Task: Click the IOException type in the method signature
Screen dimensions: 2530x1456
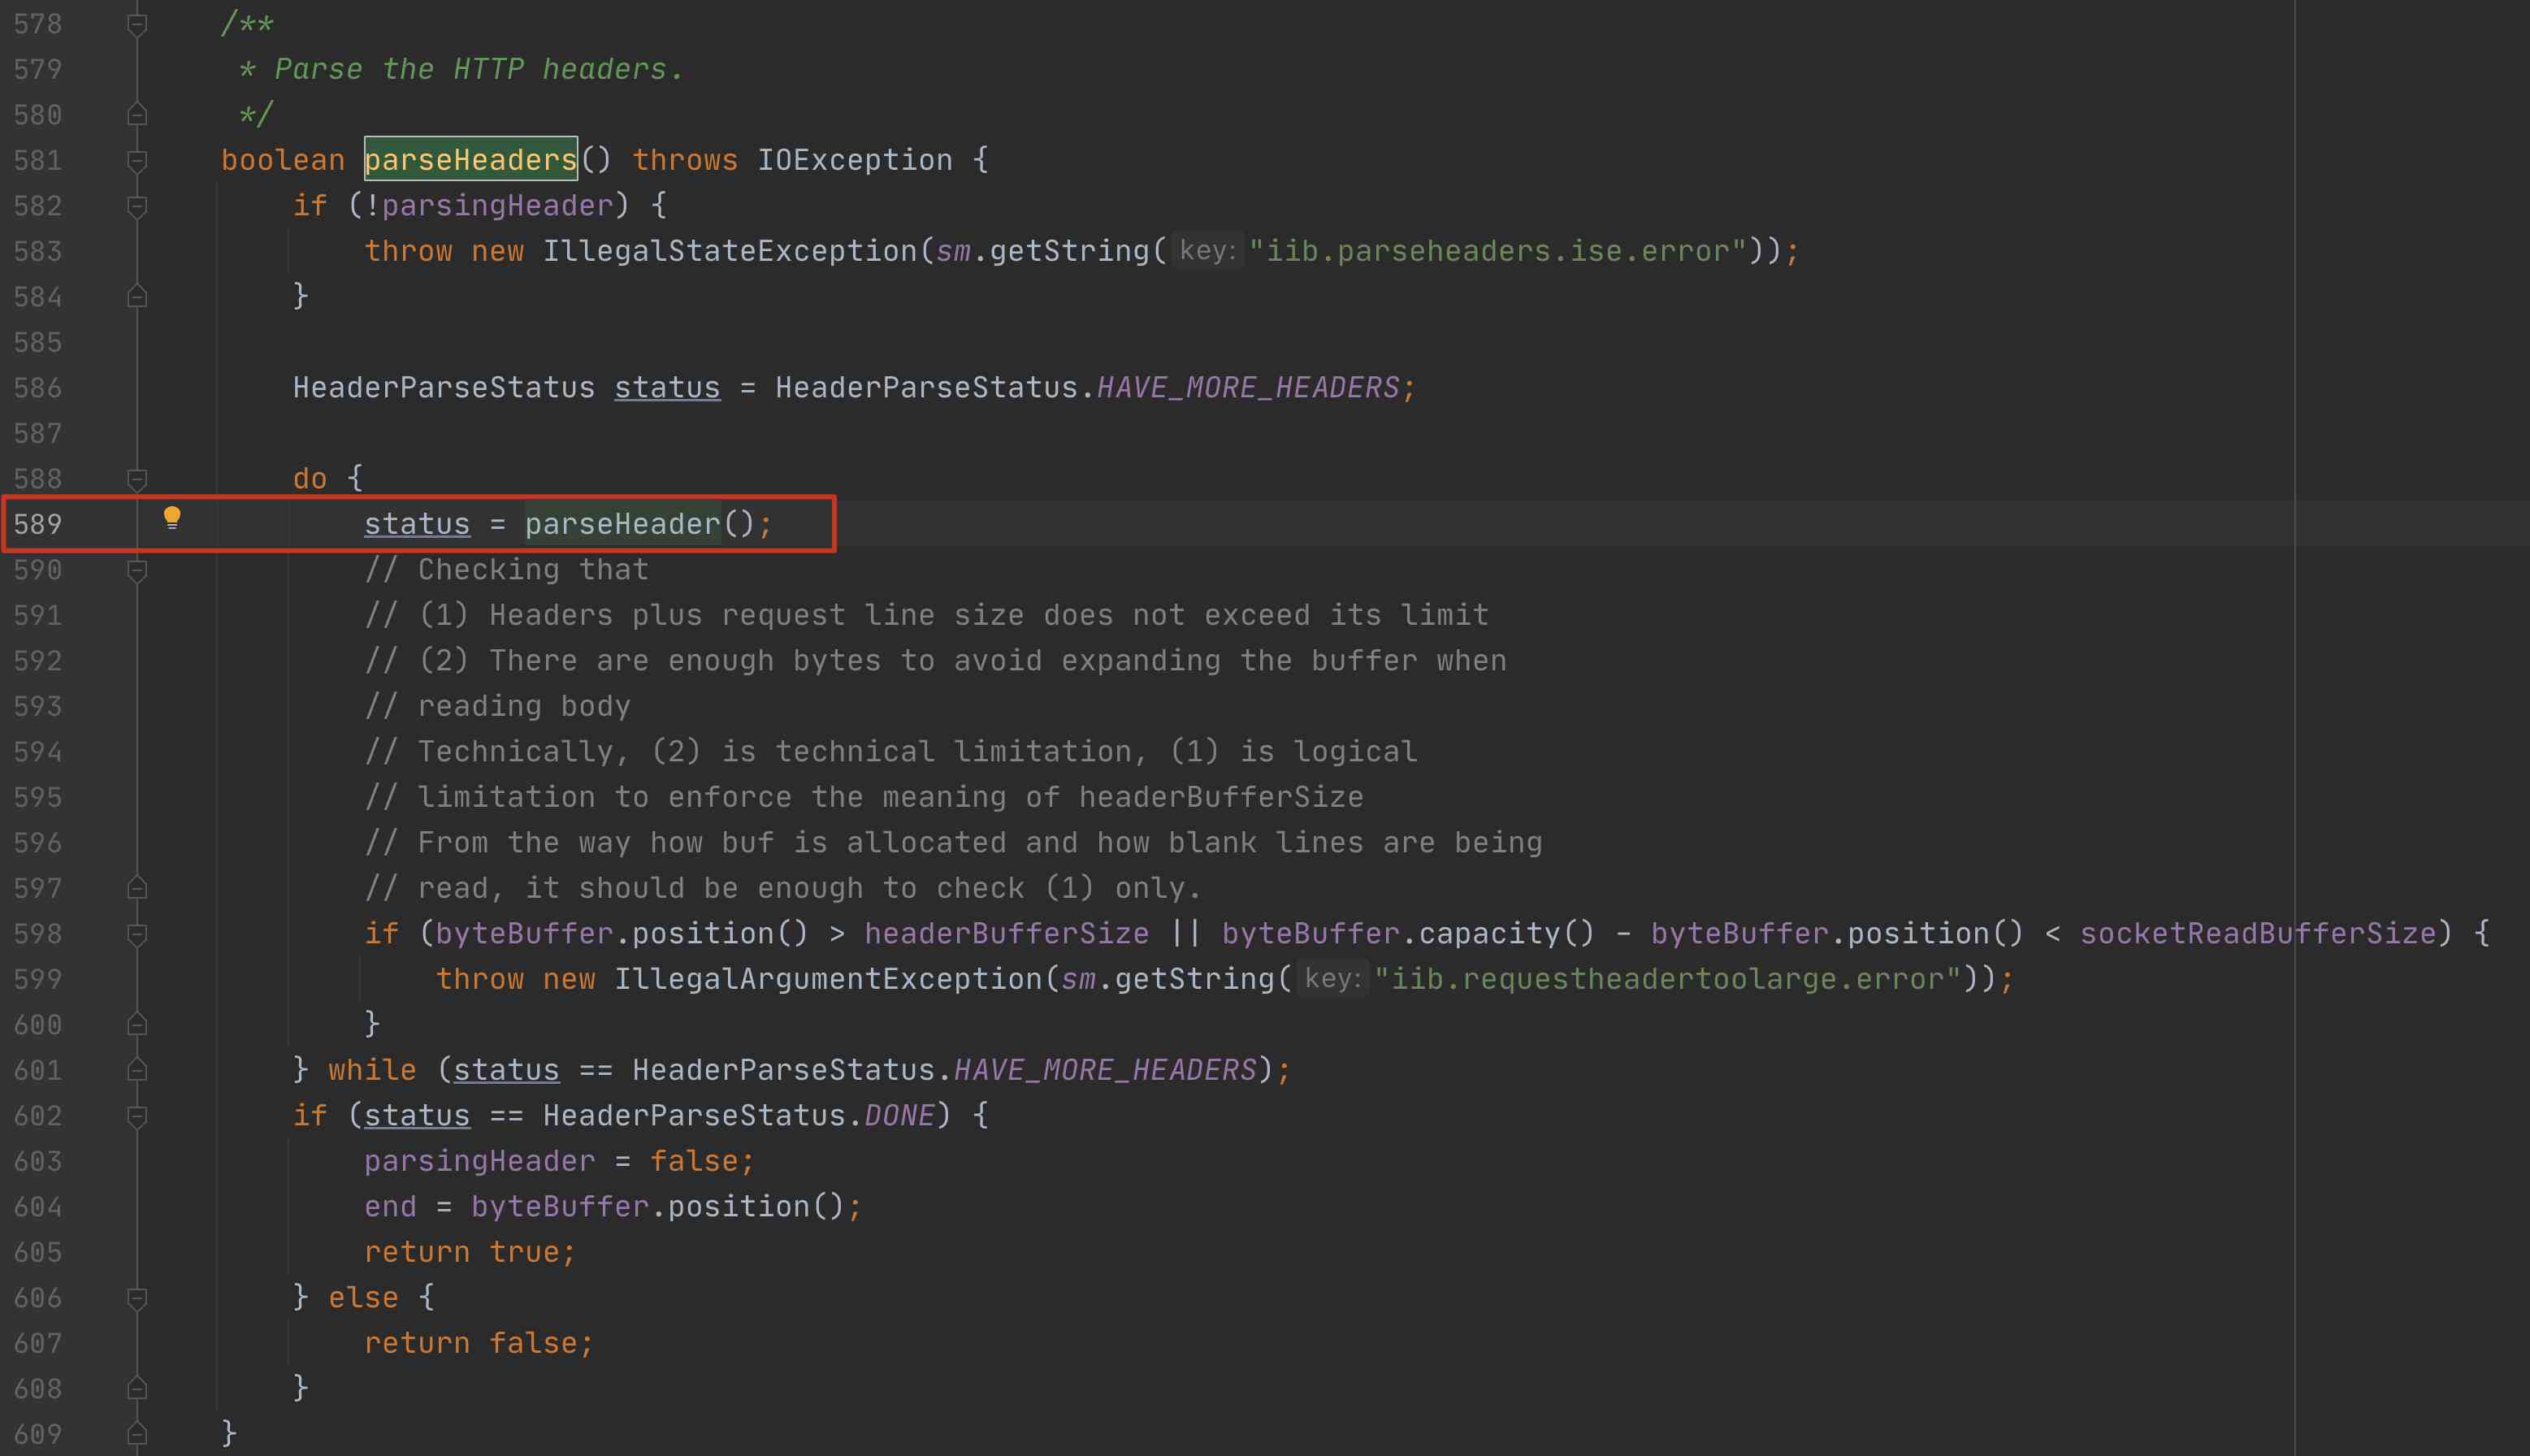Action: click(x=855, y=160)
